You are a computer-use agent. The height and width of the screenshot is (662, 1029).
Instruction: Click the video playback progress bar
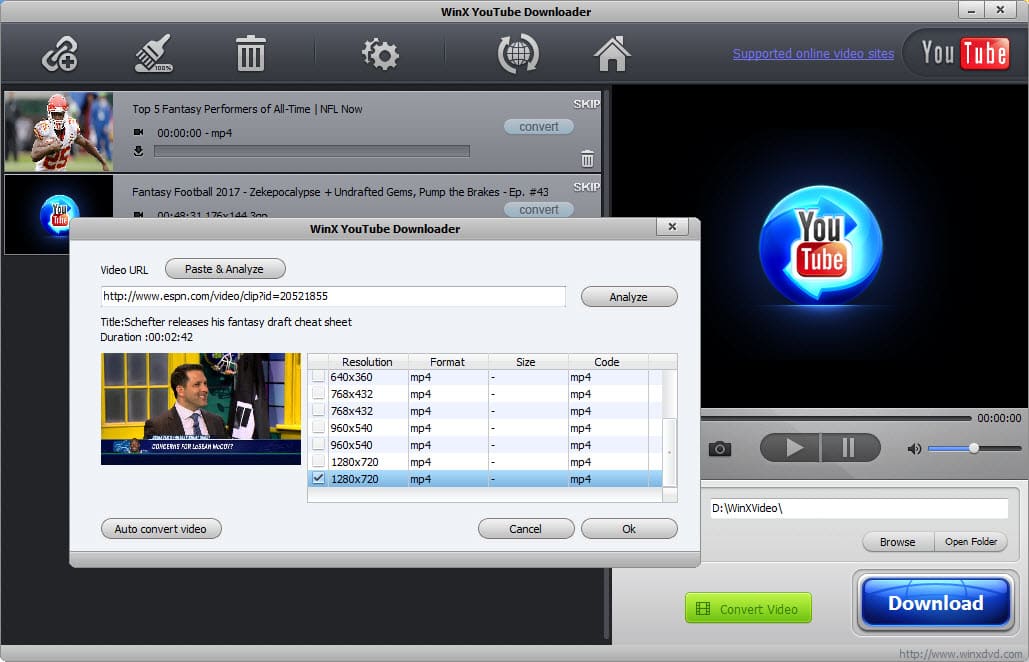(x=836, y=418)
